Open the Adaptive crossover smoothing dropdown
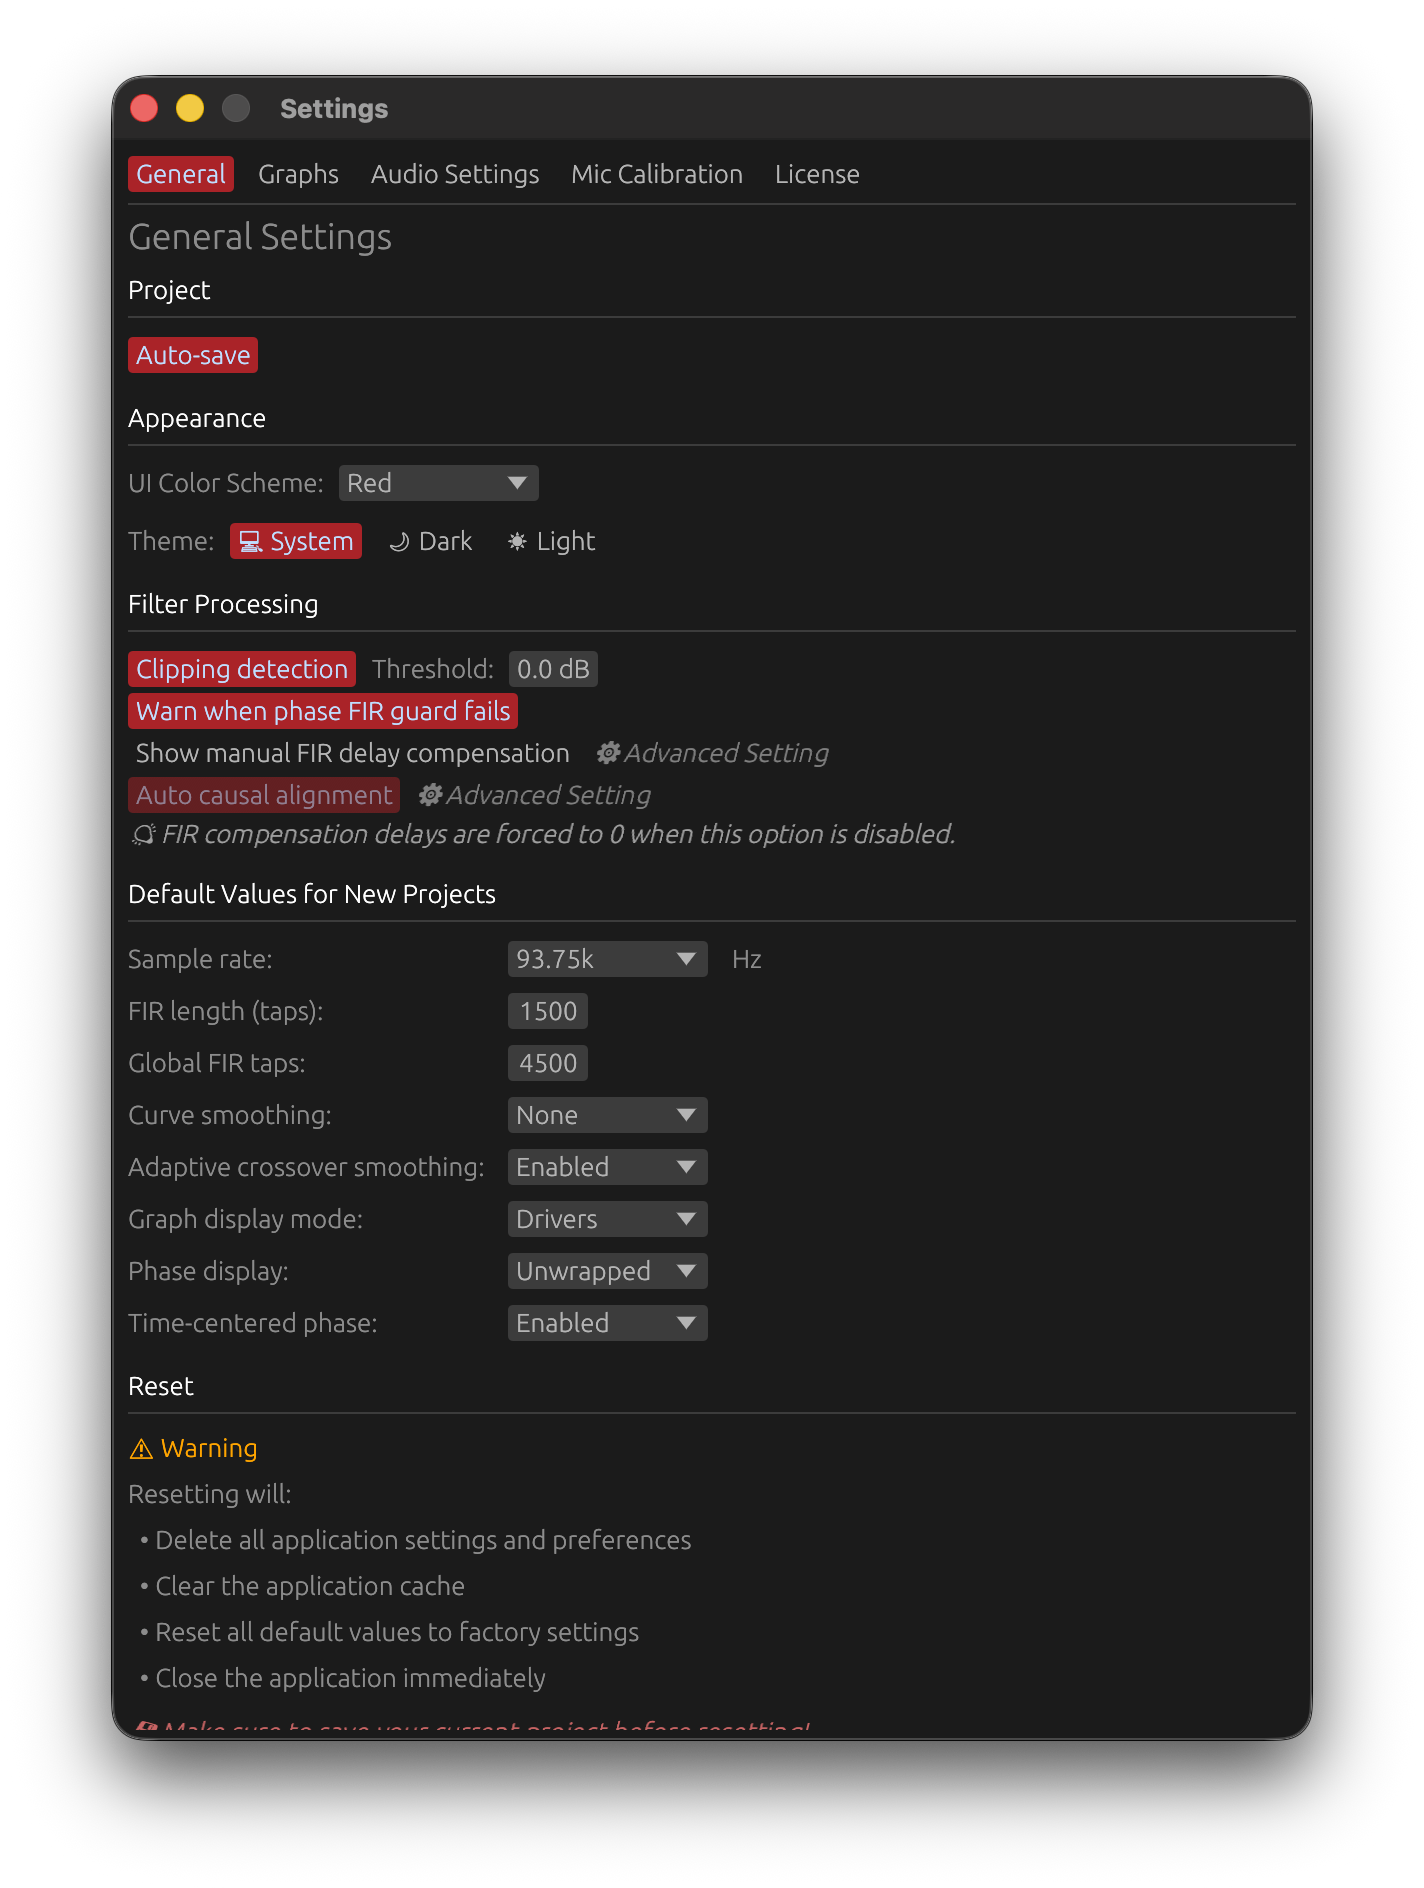 click(608, 1167)
